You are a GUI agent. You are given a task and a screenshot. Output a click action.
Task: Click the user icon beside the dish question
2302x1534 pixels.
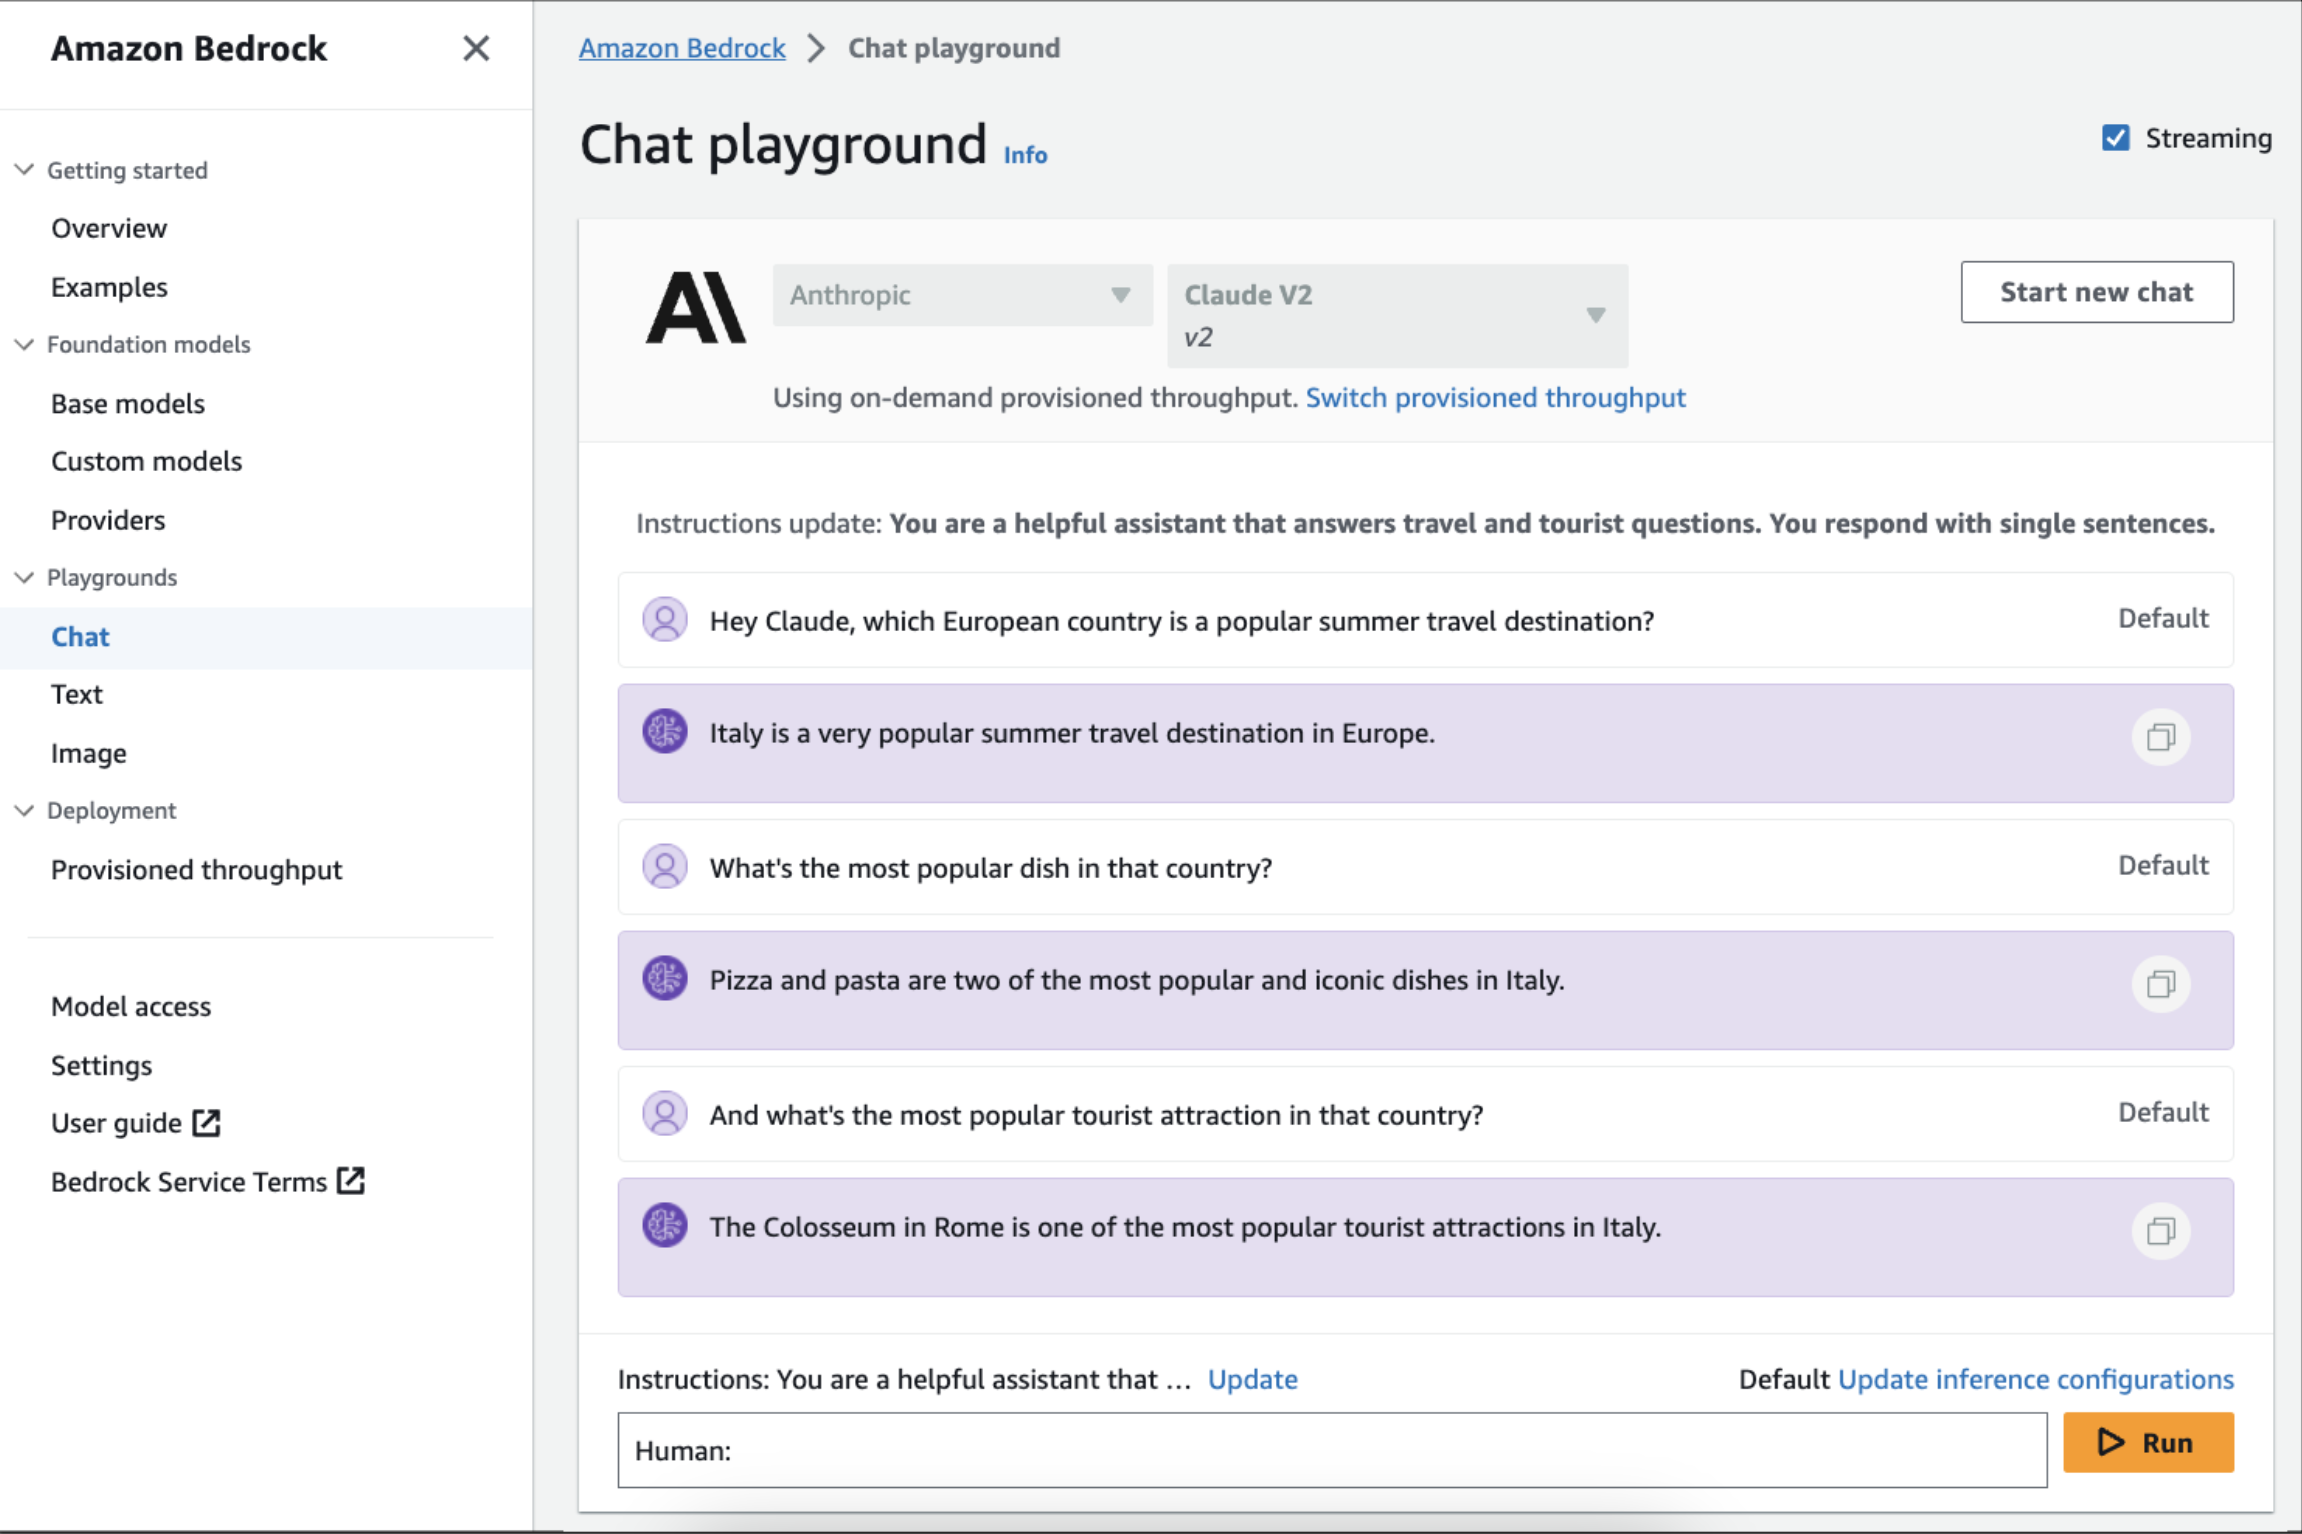pyautogui.click(x=664, y=867)
